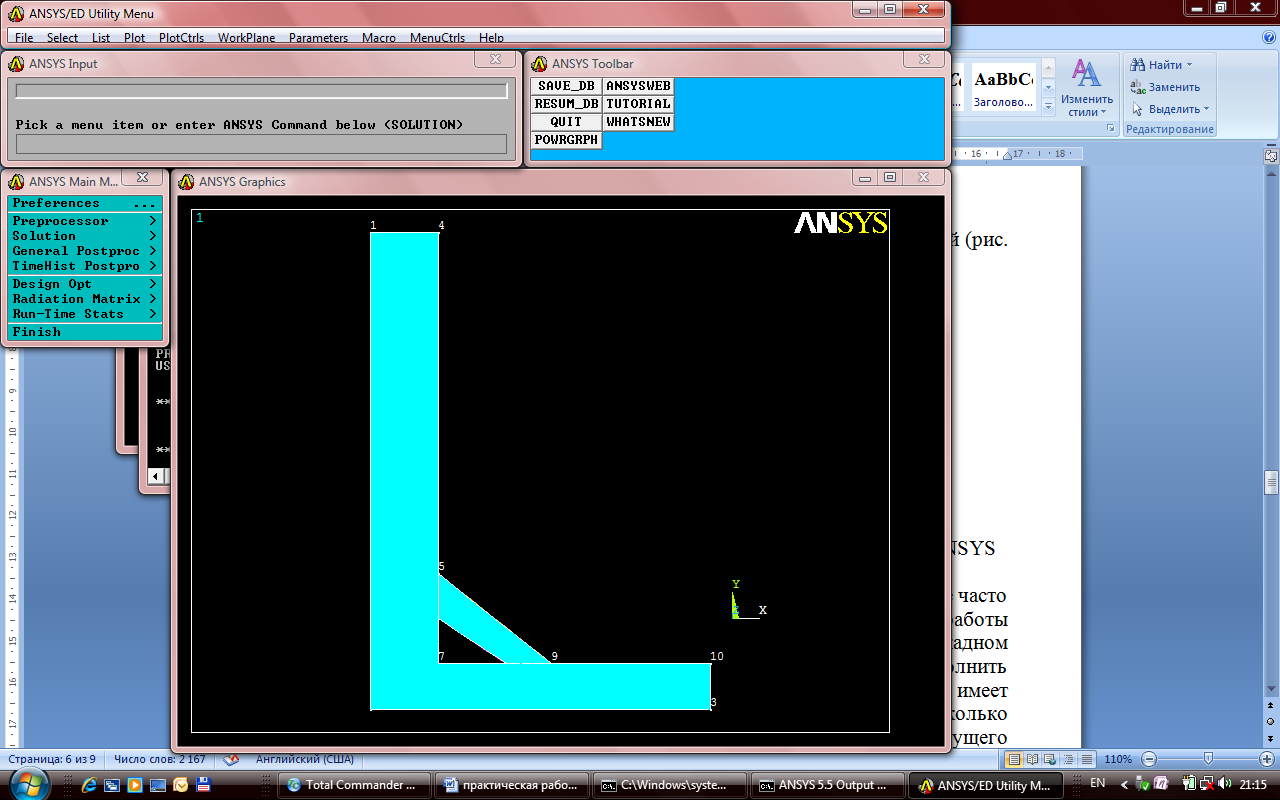Switch to Print Layout view in Word
Screen dimensions: 1280x800
[x=1014, y=759]
